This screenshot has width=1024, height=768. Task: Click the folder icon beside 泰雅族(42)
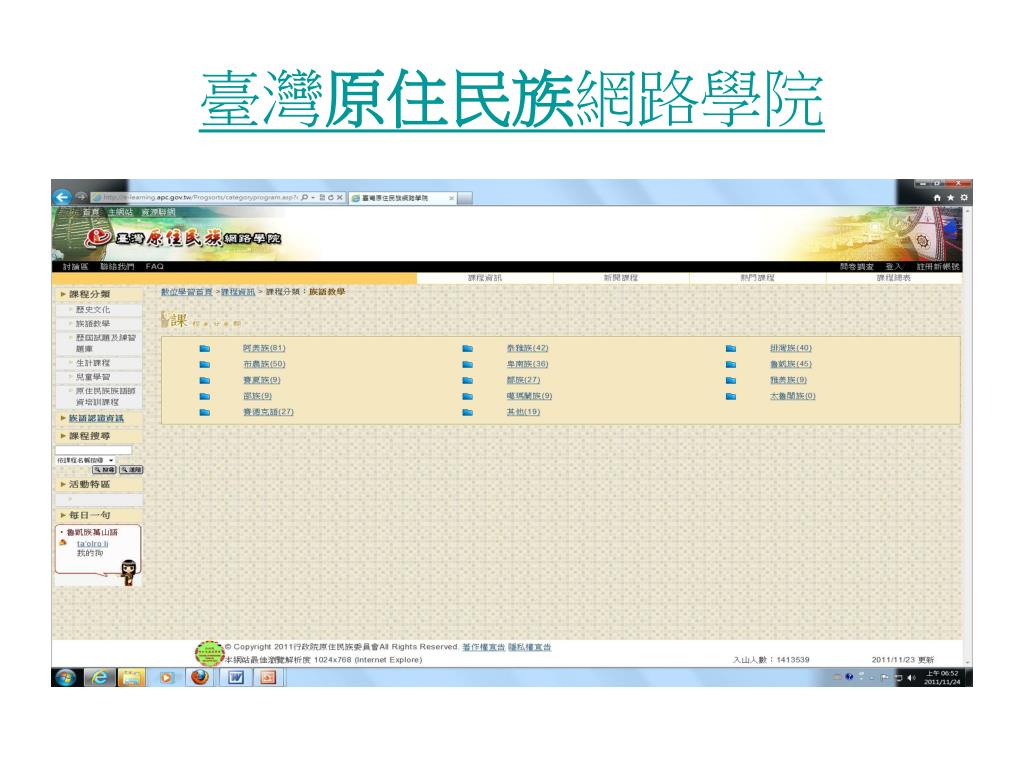click(468, 349)
